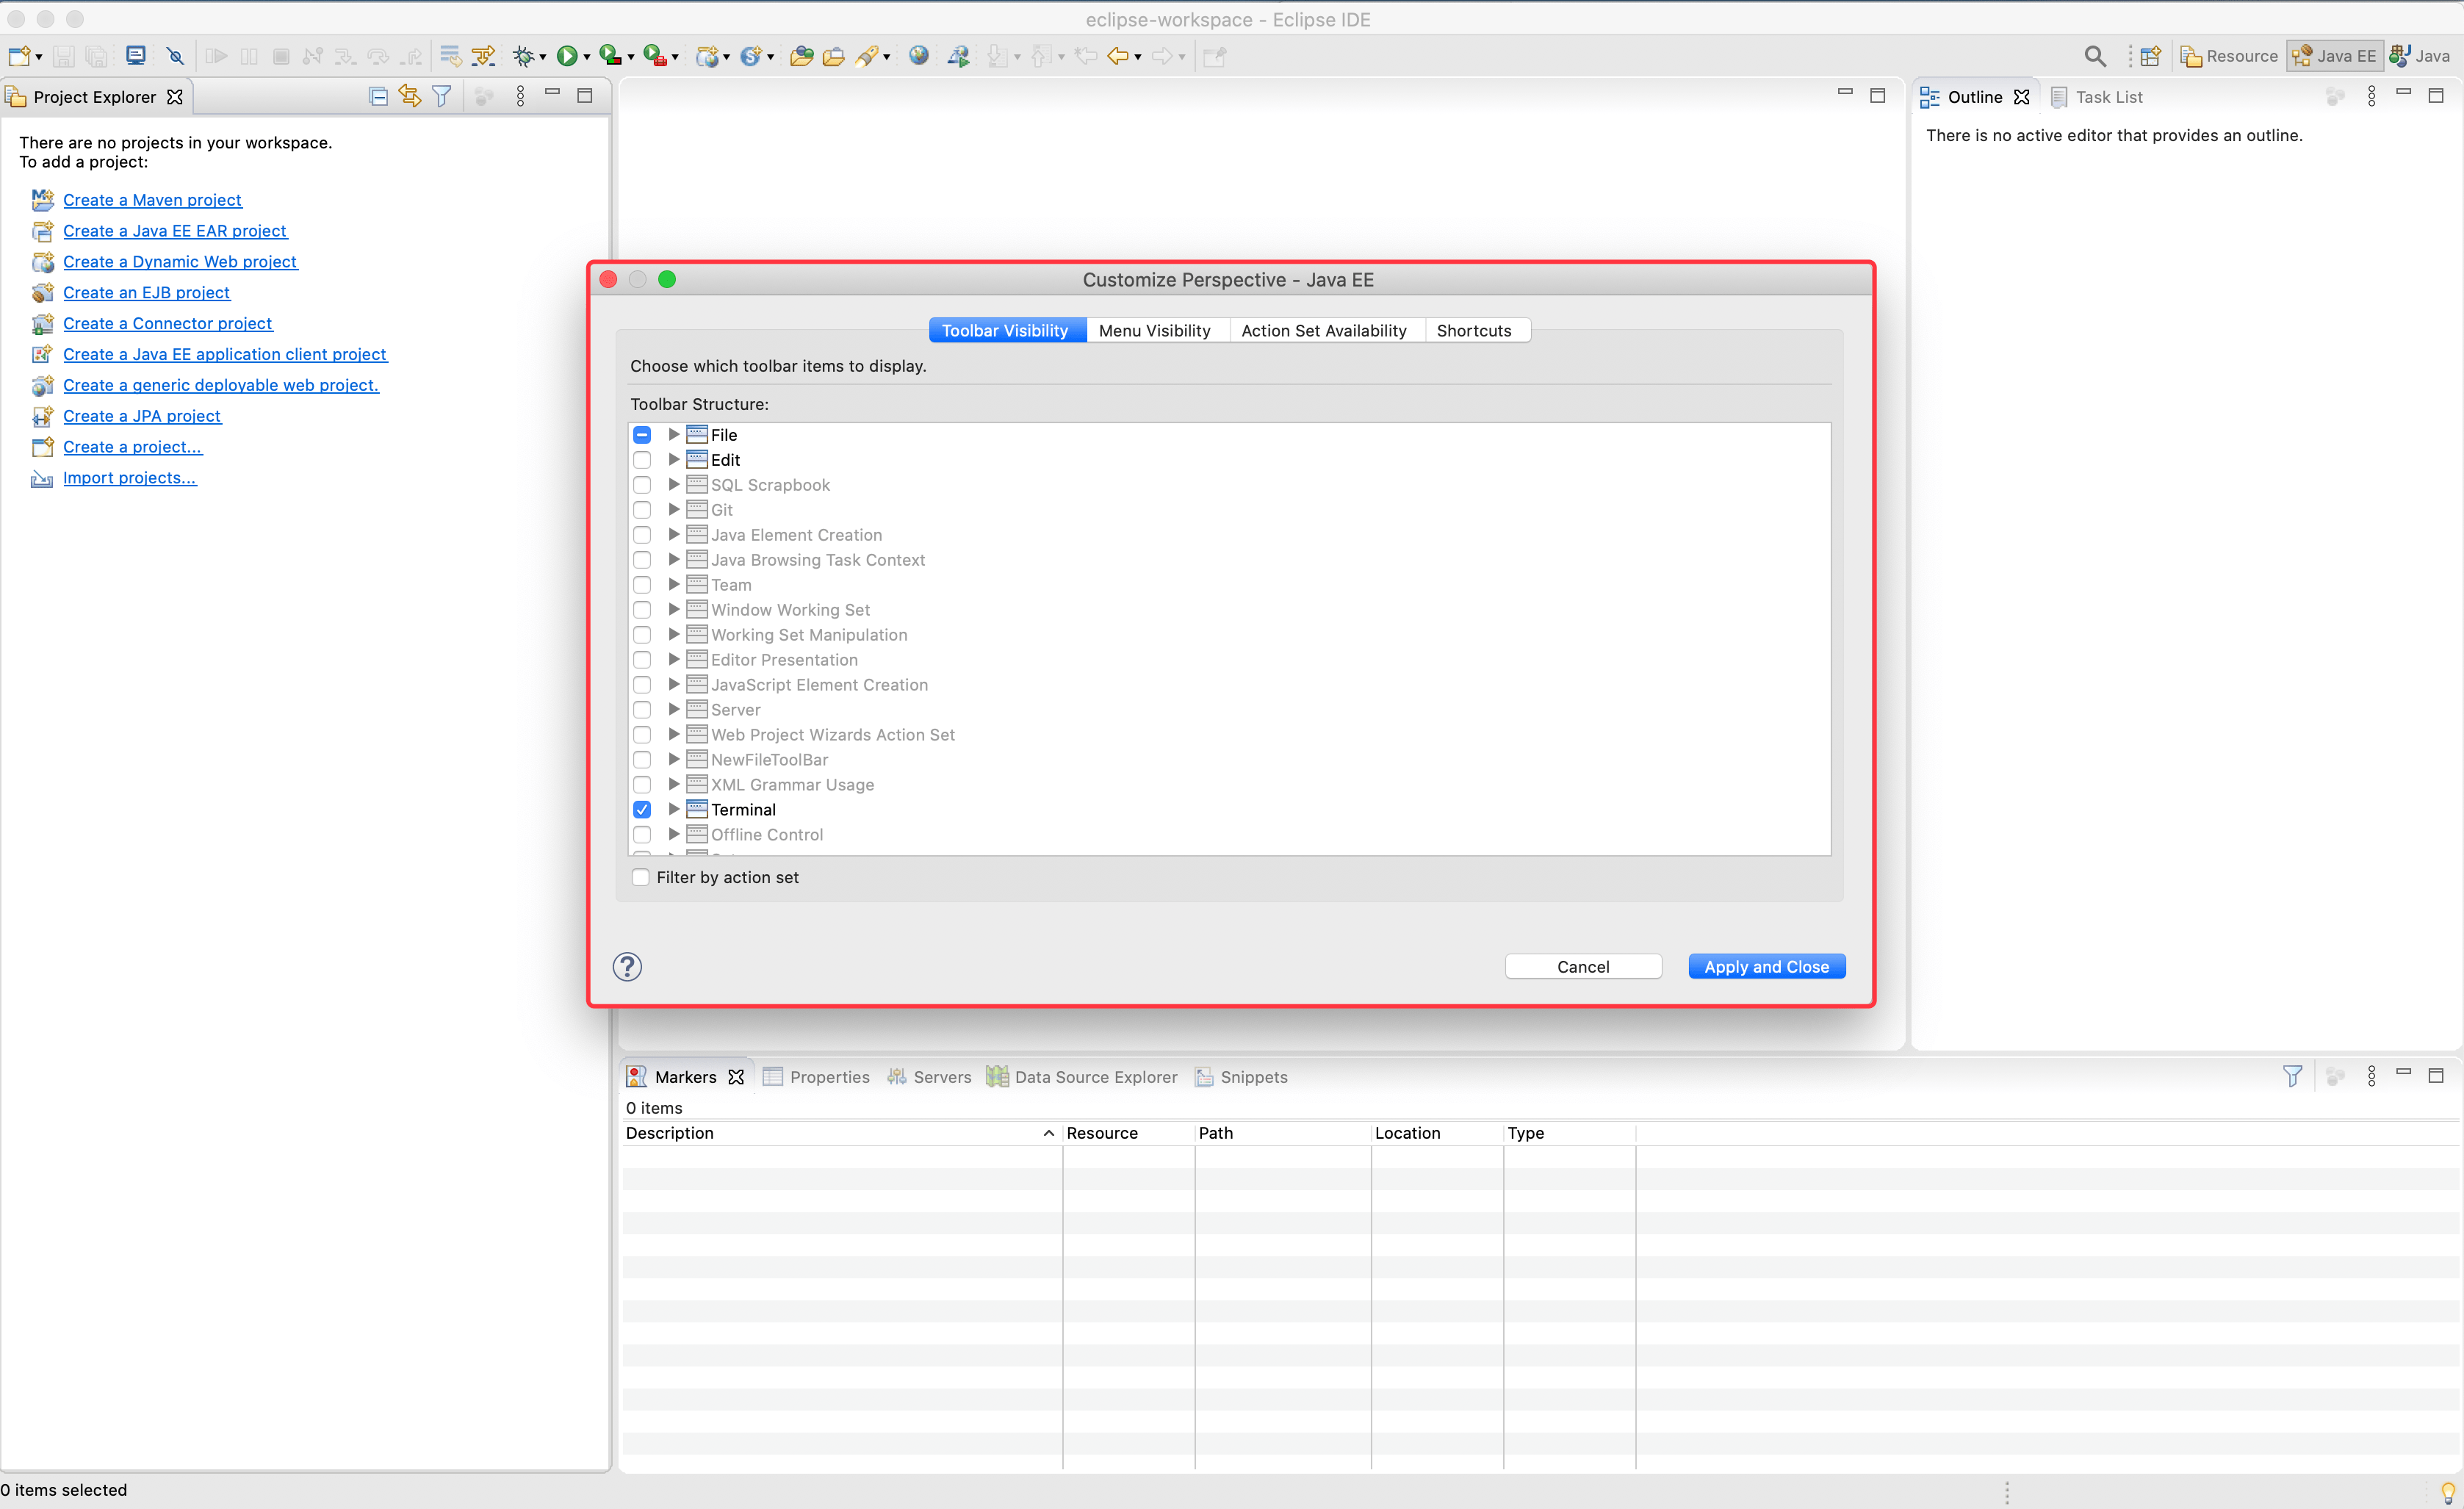Click the New Dynamic Web Project icon

coord(708,56)
